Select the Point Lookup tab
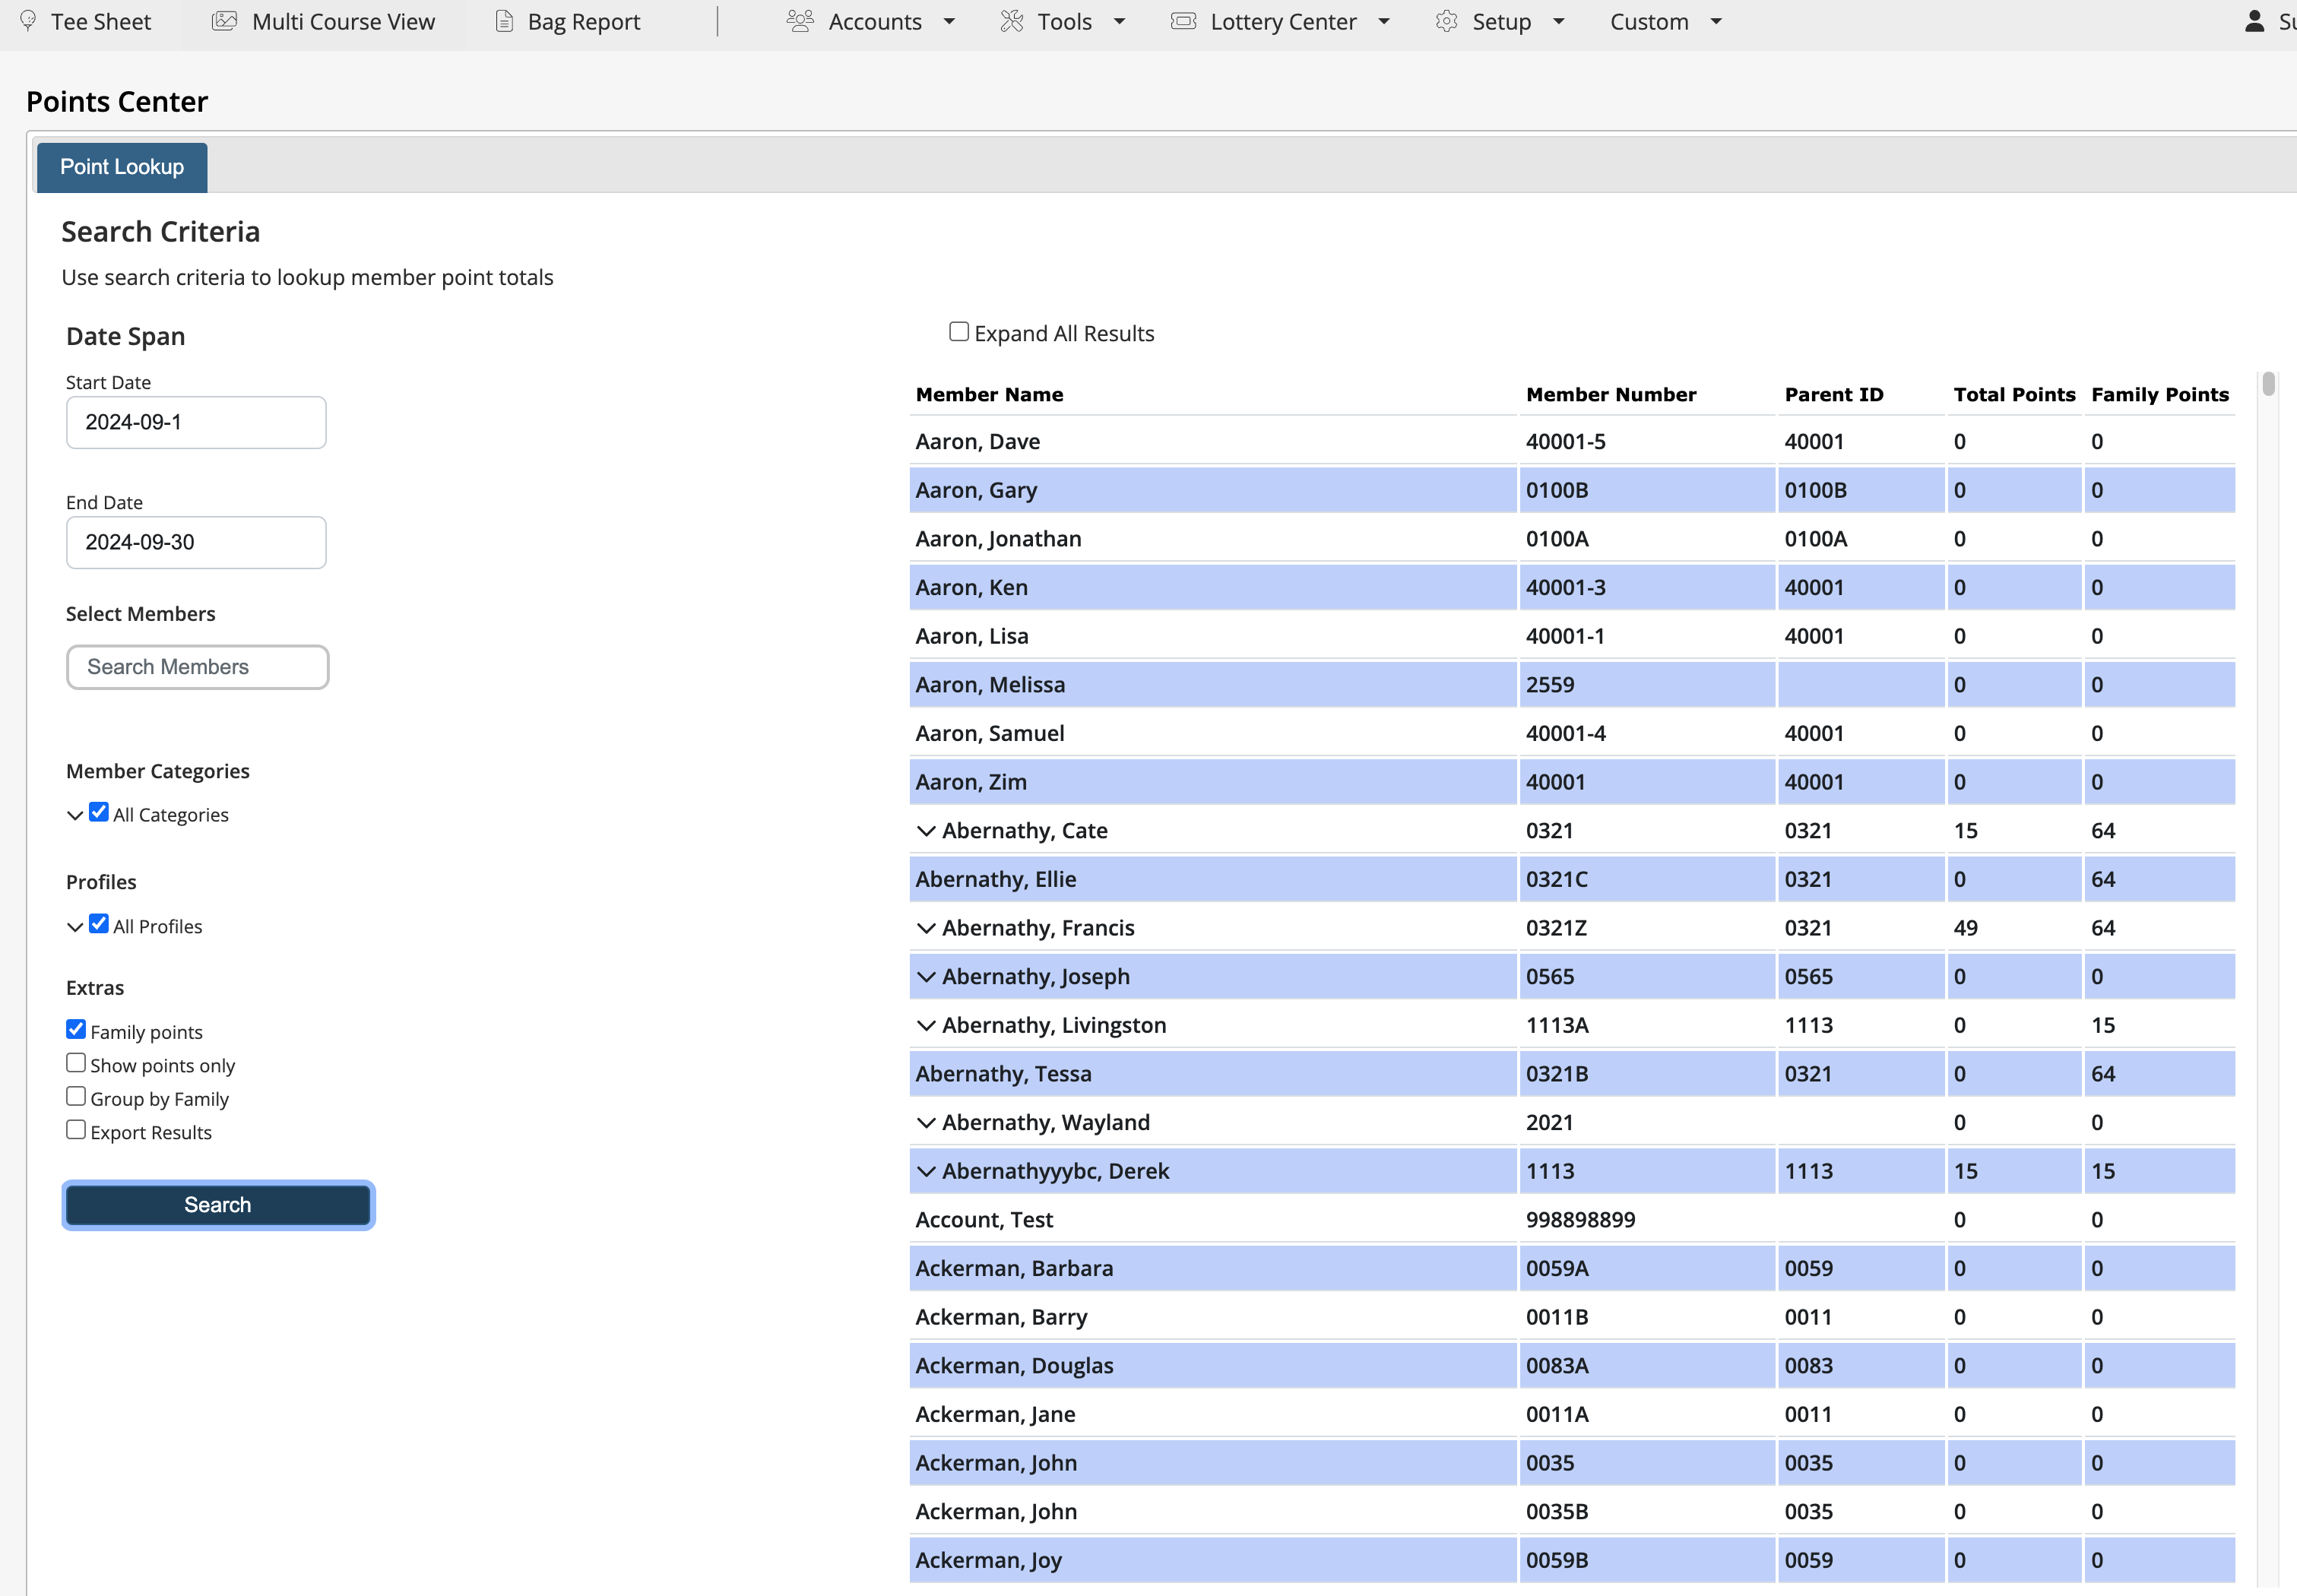The width and height of the screenshot is (2297, 1596). click(122, 167)
